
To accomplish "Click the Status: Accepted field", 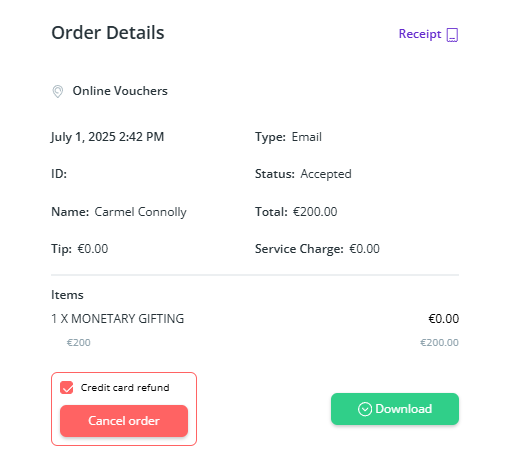I will [303, 174].
